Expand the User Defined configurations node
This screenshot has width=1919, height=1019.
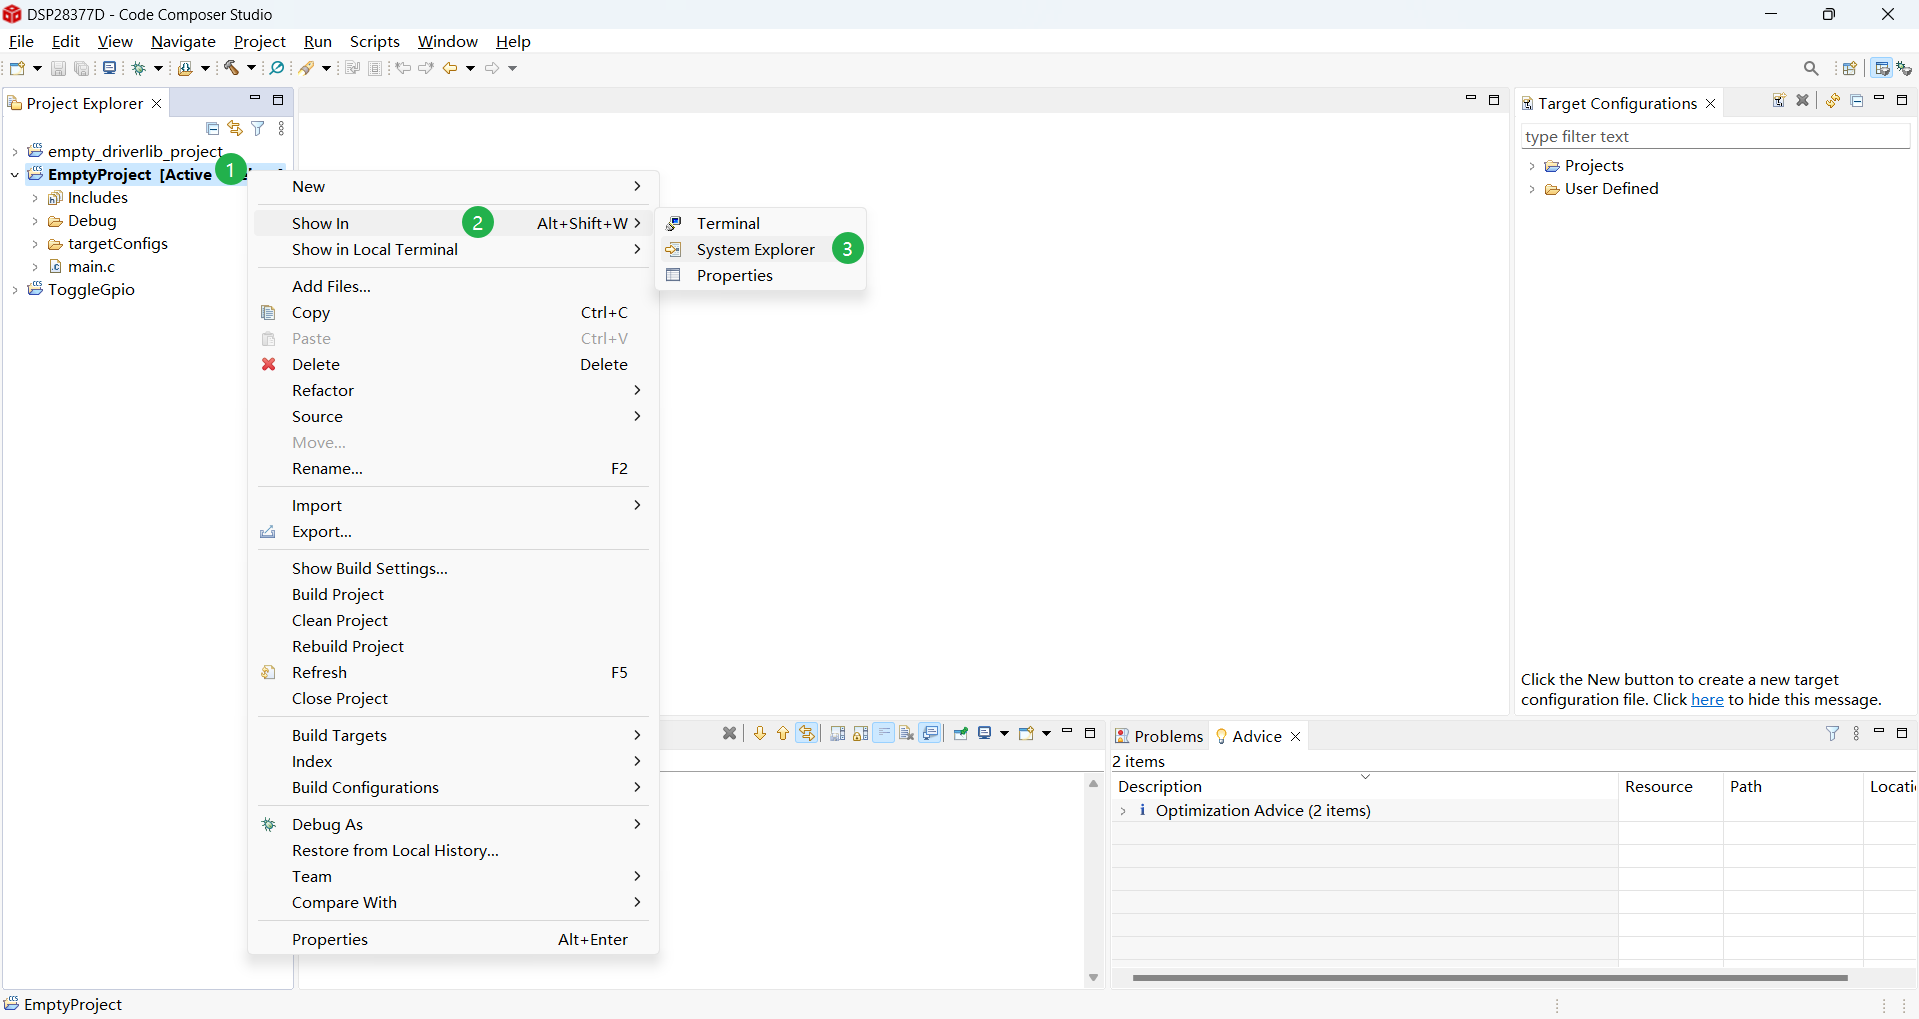(x=1531, y=189)
